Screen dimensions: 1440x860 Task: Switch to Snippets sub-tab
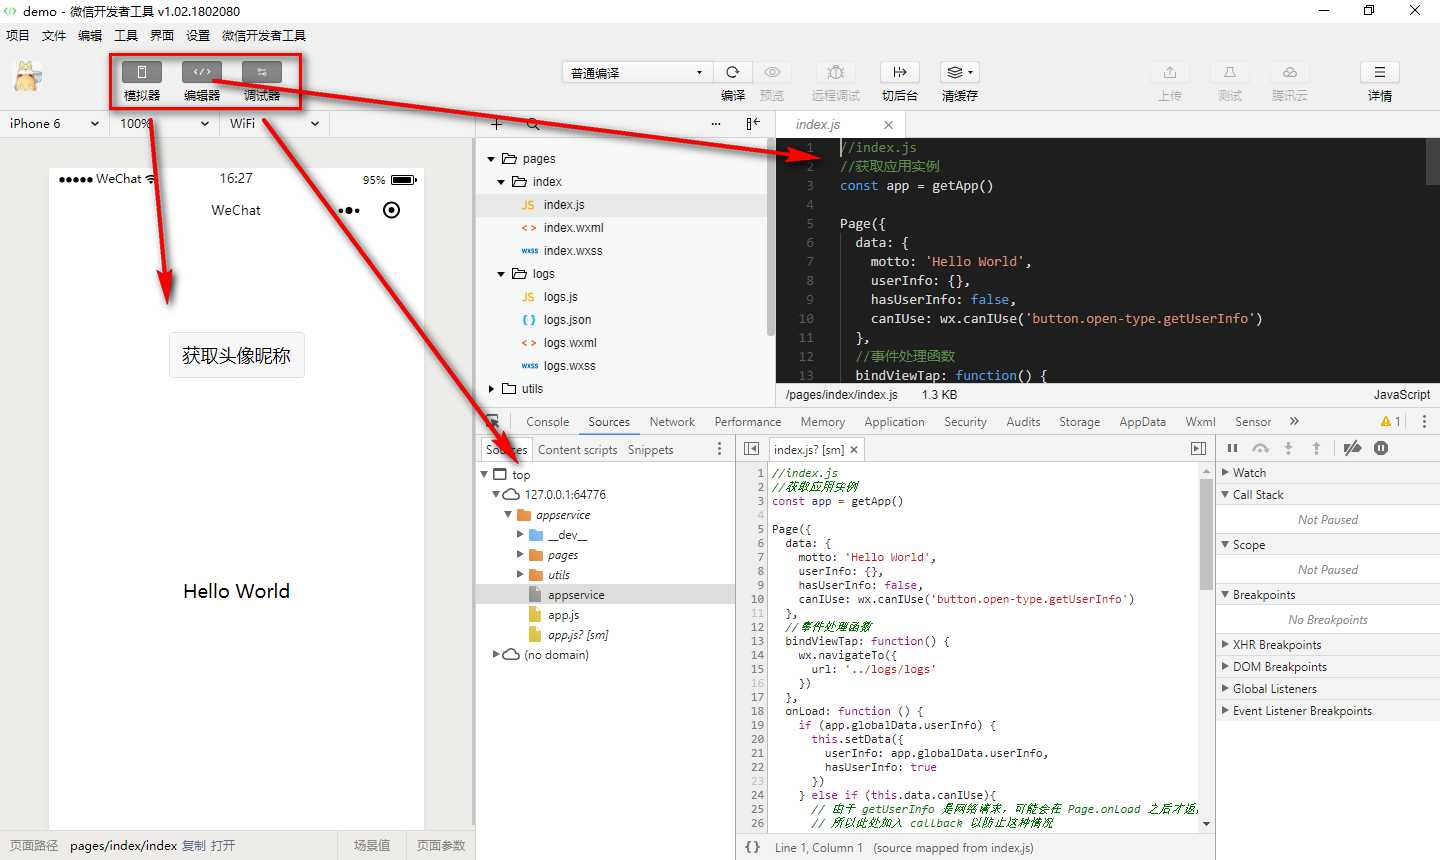(x=650, y=450)
